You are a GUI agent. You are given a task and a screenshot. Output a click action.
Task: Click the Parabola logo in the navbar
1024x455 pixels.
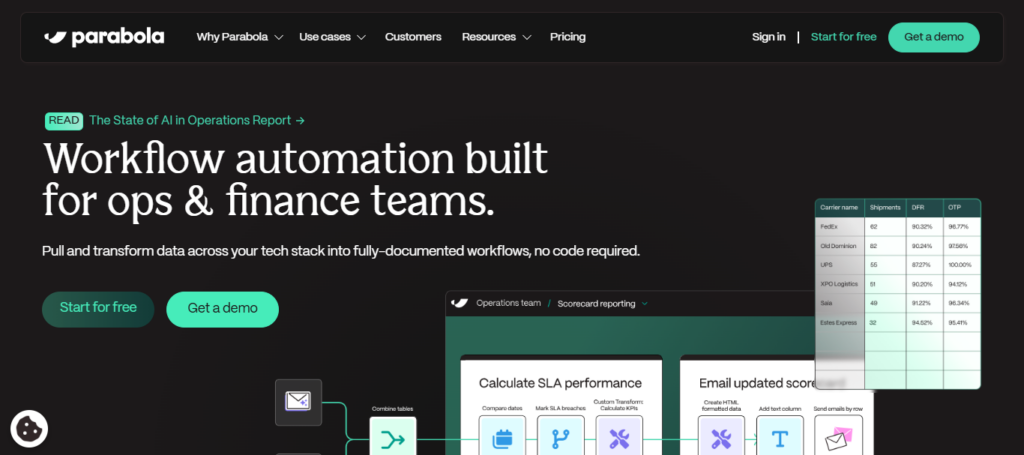(104, 37)
